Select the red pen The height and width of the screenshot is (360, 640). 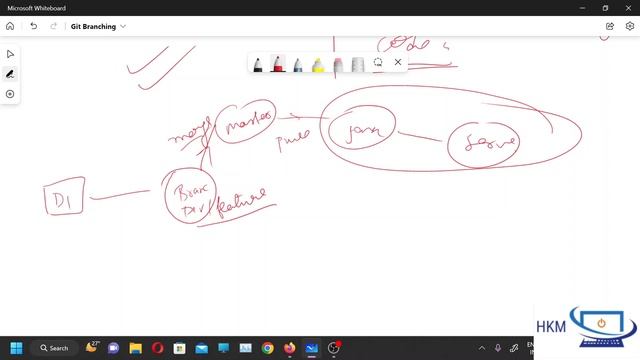coord(278,64)
